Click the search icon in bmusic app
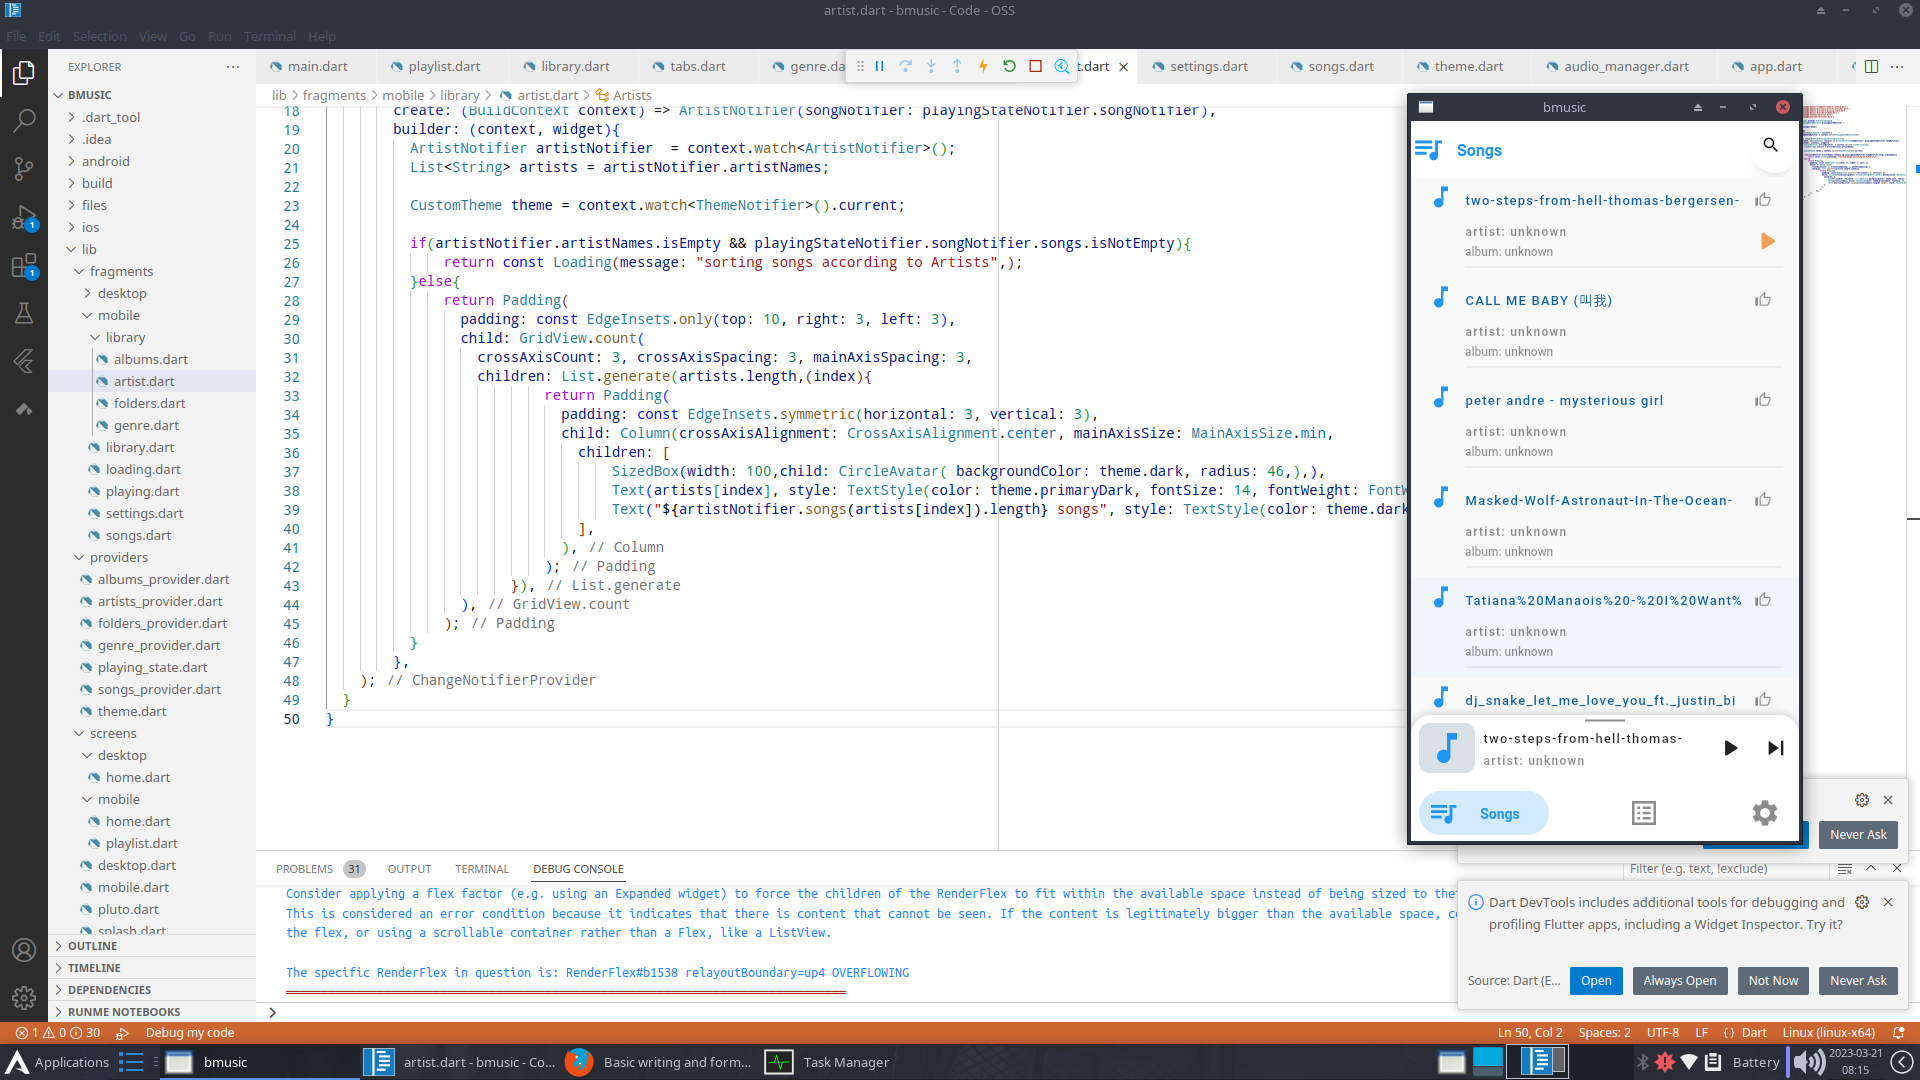The image size is (1920, 1080). point(1770,146)
